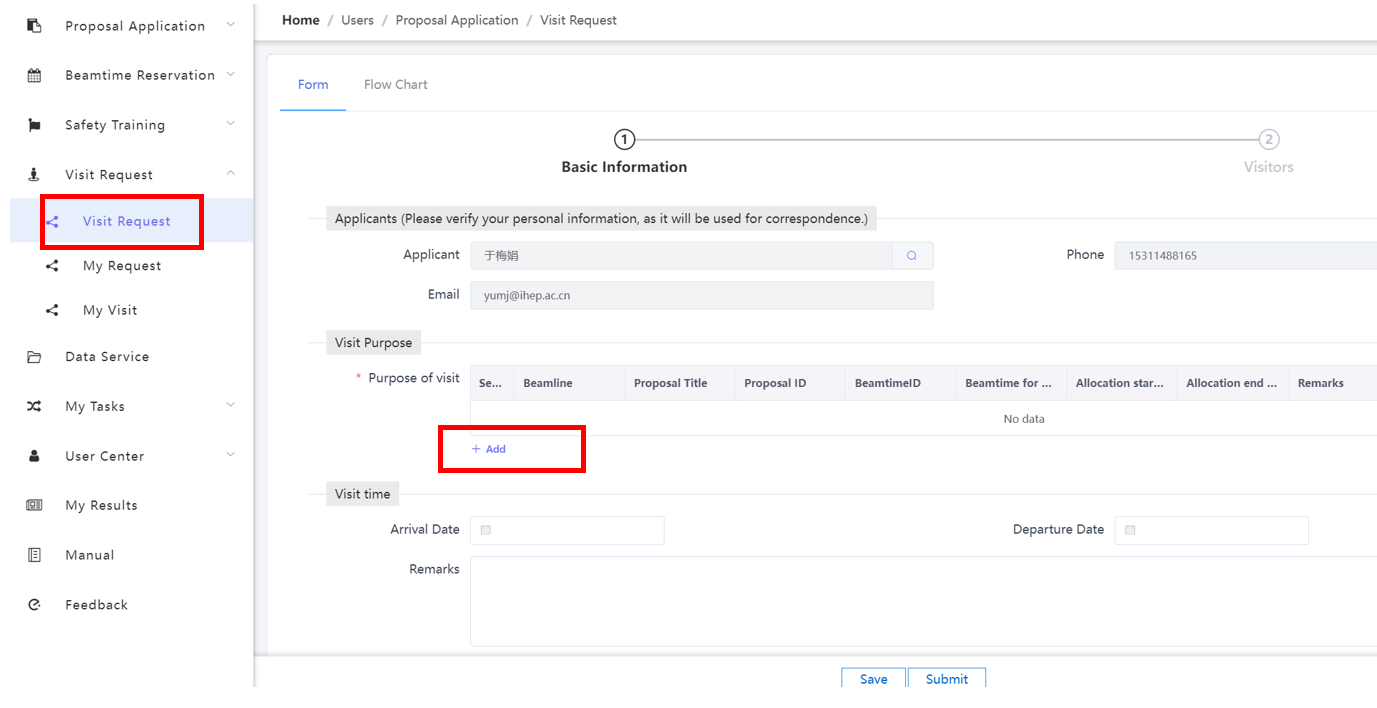Open My Request in sidebar
1377x708 pixels.
(122, 266)
